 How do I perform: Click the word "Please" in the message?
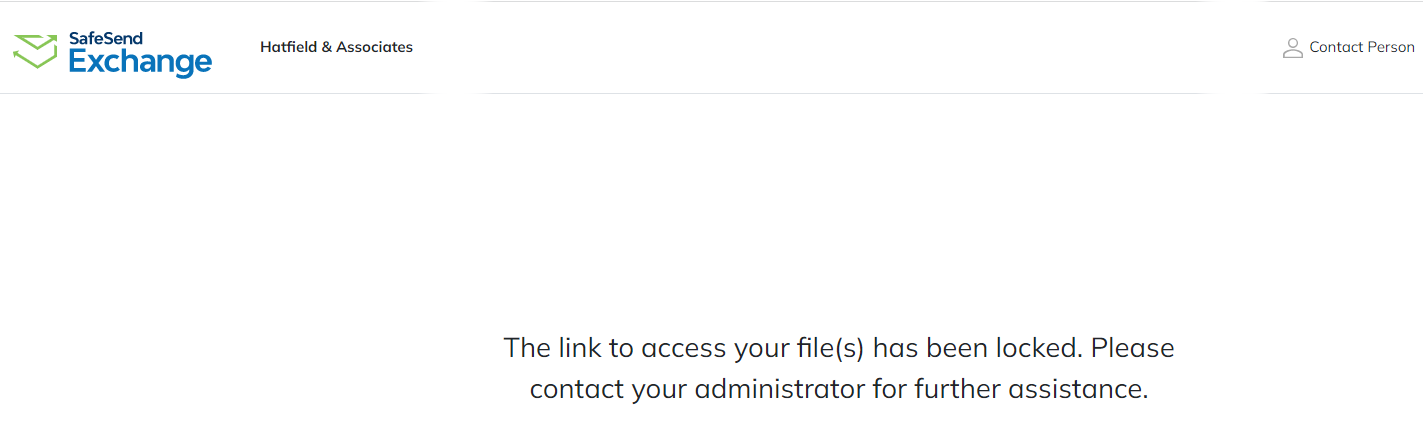(x=1132, y=348)
